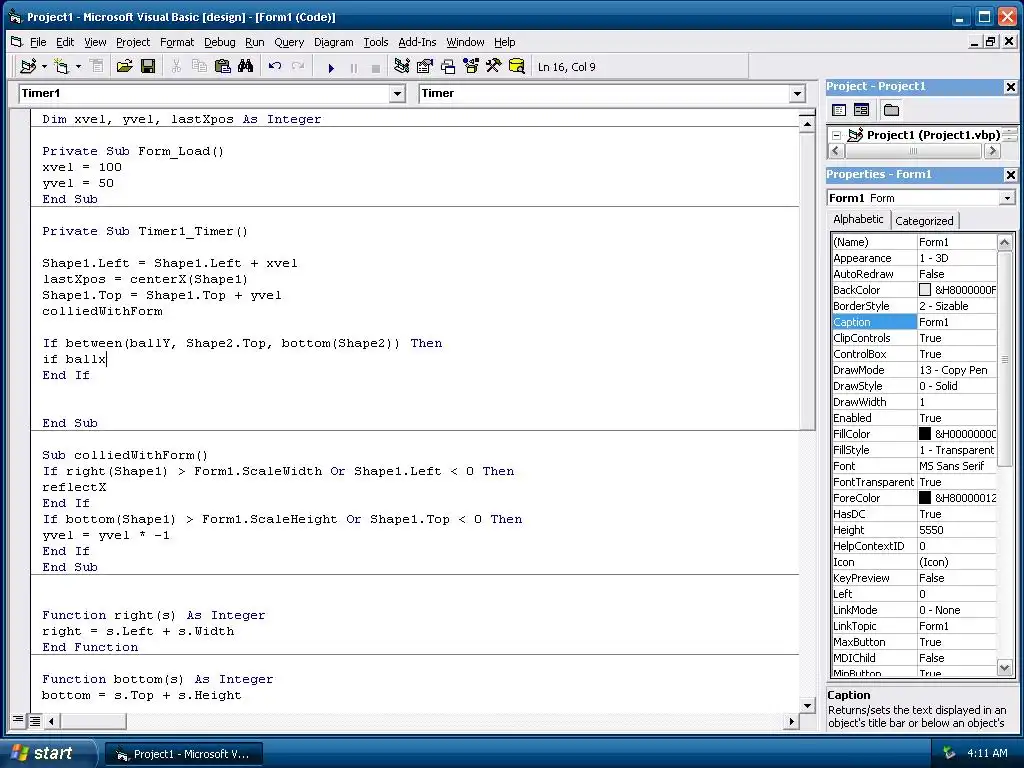Click the Font property row
Image resolution: width=1024 pixels, height=768 pixels.
pyautogui.click(x=914, y=466)
